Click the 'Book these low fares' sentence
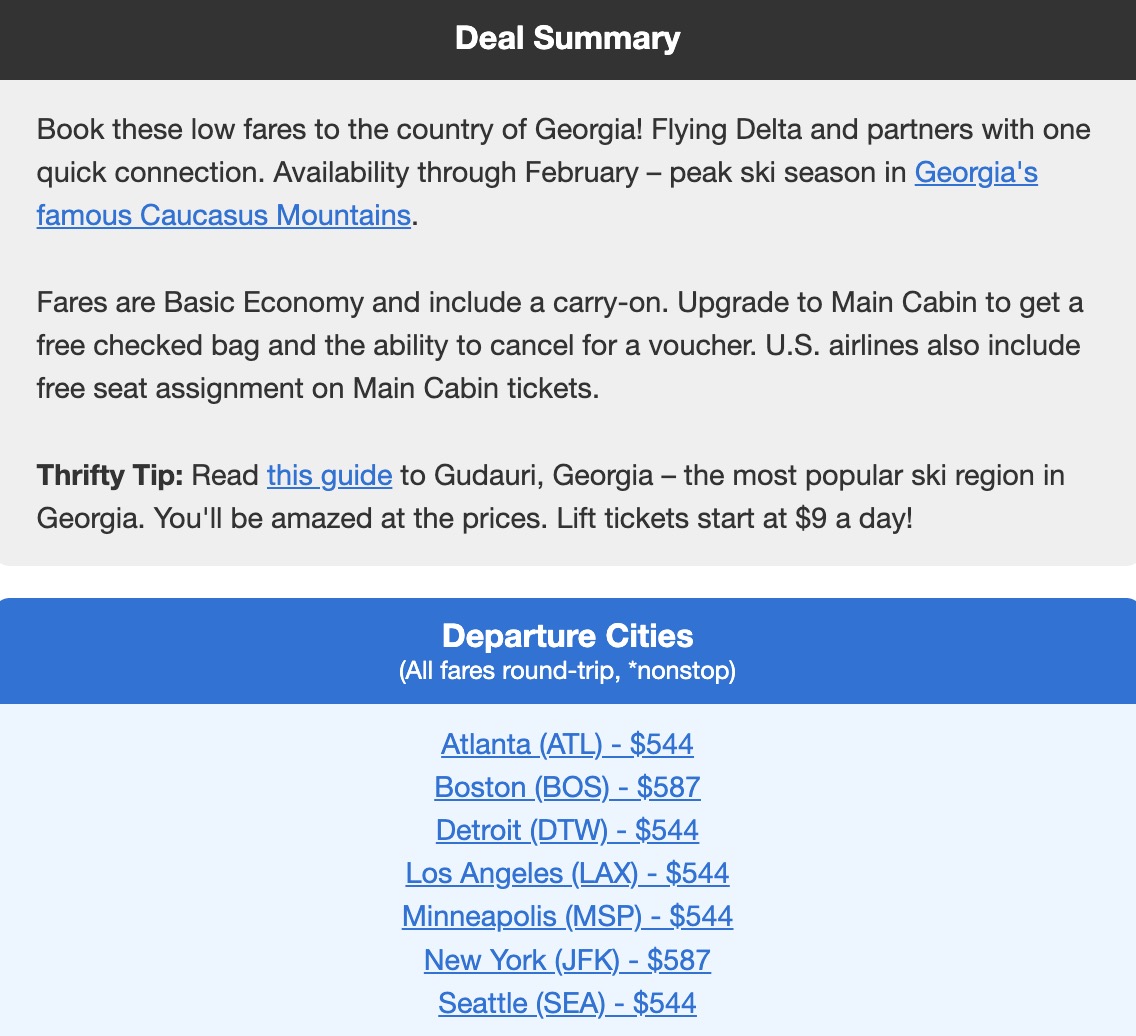 200,130
